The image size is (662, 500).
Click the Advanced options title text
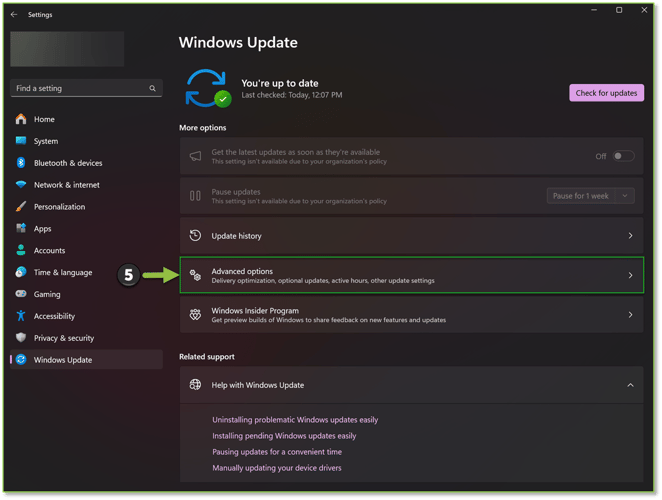(242, 271)
